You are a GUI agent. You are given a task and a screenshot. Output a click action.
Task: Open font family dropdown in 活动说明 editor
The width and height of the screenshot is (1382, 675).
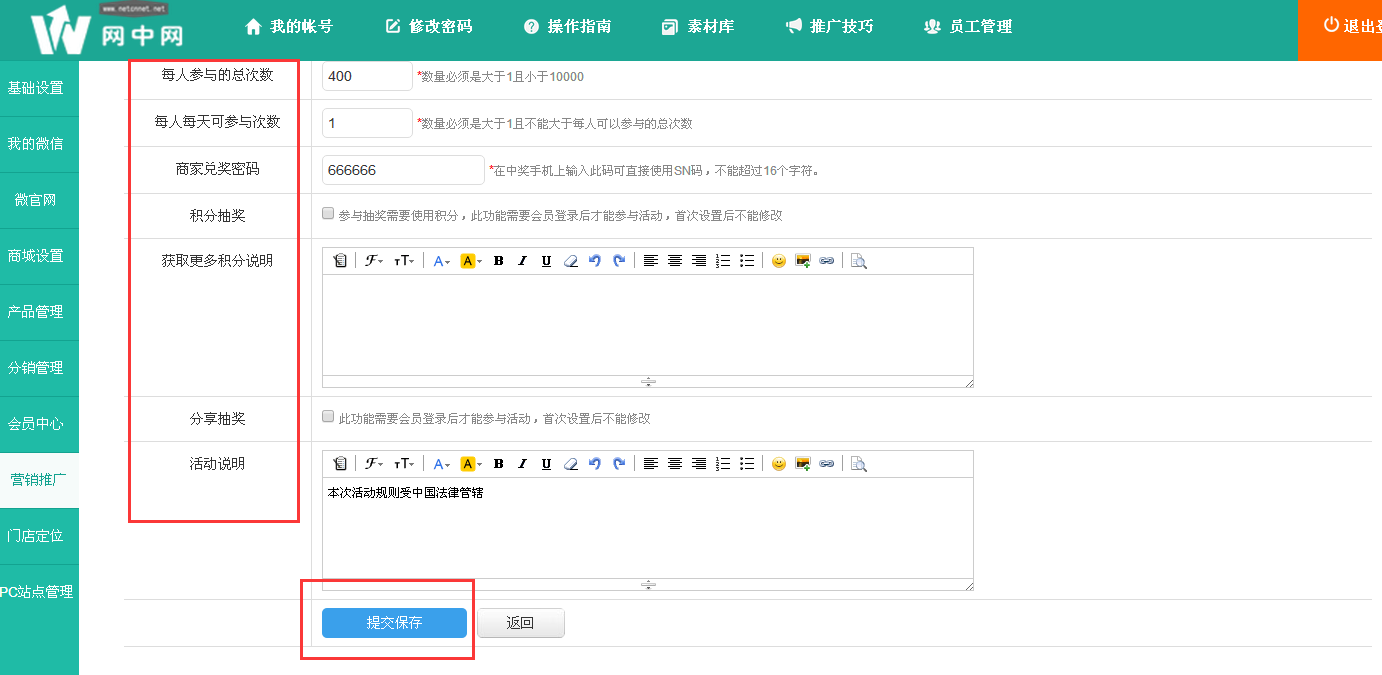pyautogui.click(x=374, y=464)
